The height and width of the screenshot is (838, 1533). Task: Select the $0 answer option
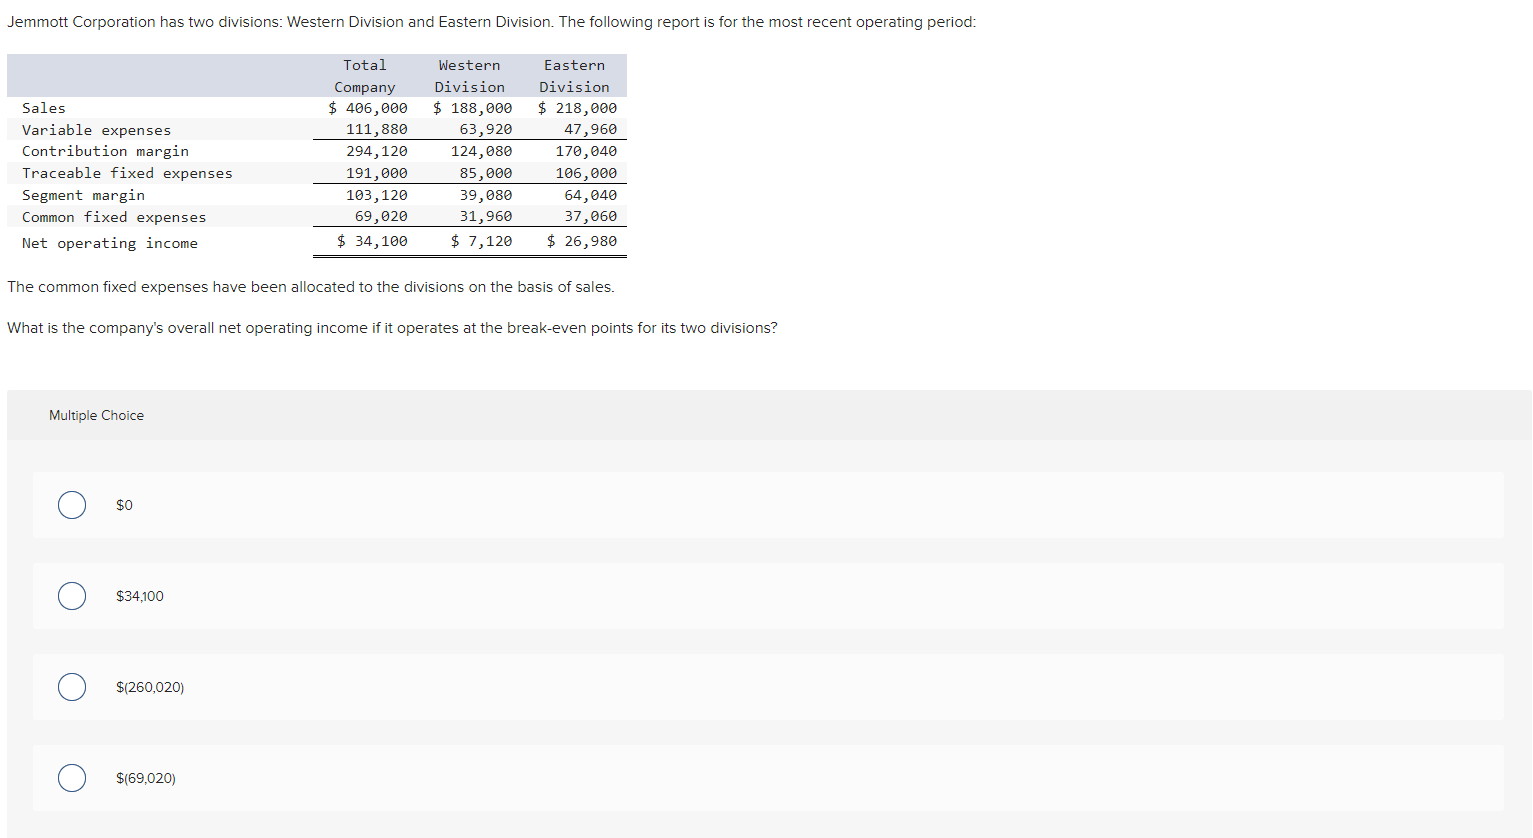[x=71, y=505]
